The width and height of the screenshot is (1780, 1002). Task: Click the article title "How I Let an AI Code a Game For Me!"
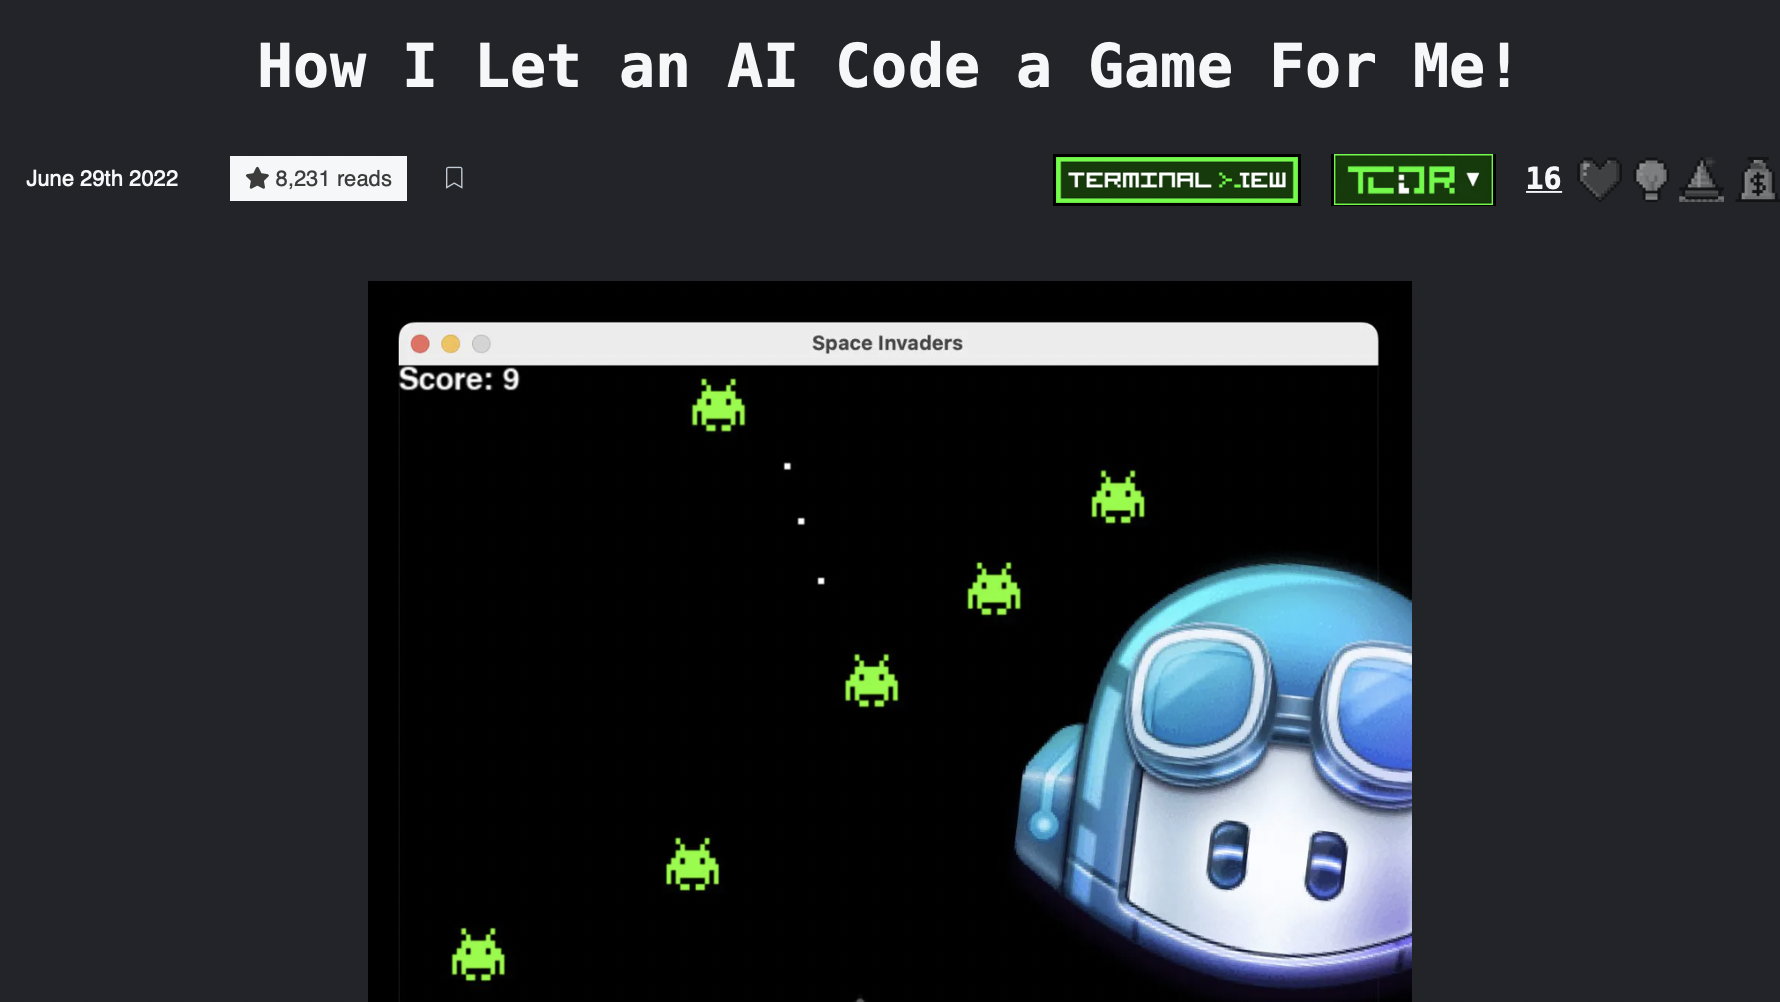click(x=887, y=66)
